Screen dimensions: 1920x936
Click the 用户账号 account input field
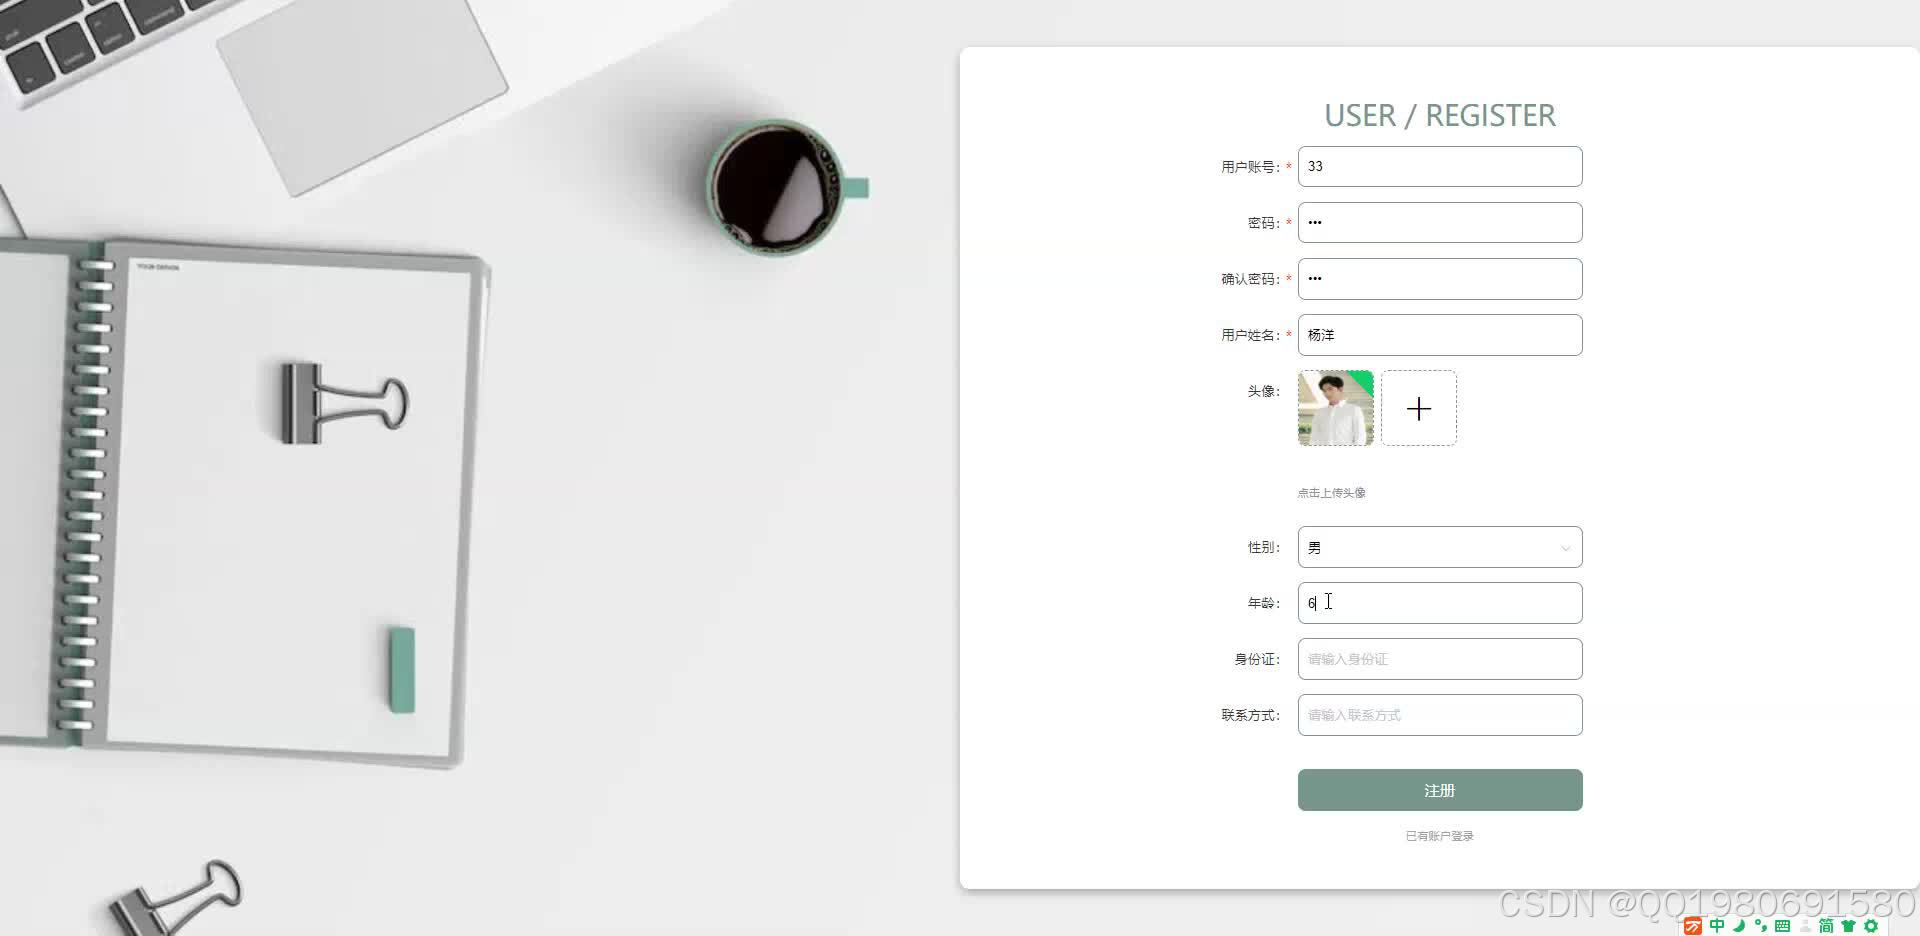1439,166
